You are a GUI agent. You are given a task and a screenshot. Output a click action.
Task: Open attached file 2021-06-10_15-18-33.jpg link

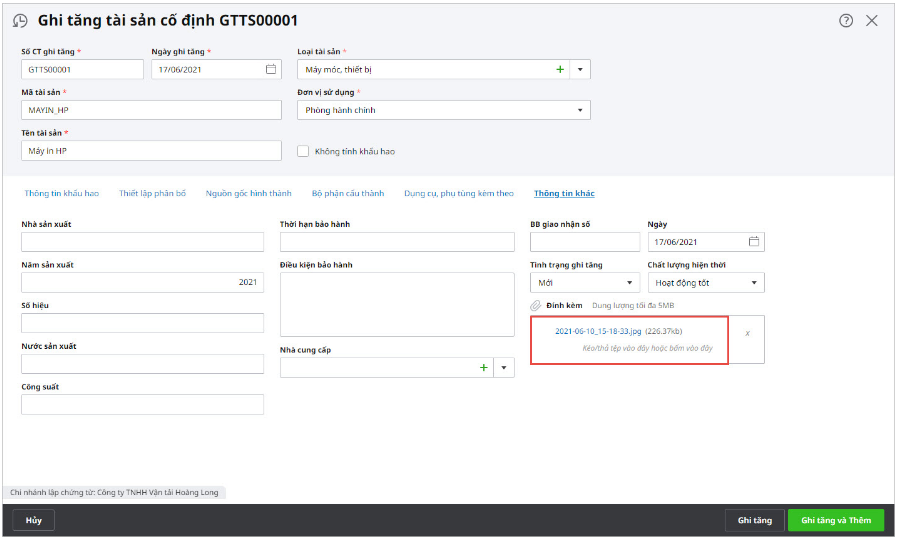(598, 331)
